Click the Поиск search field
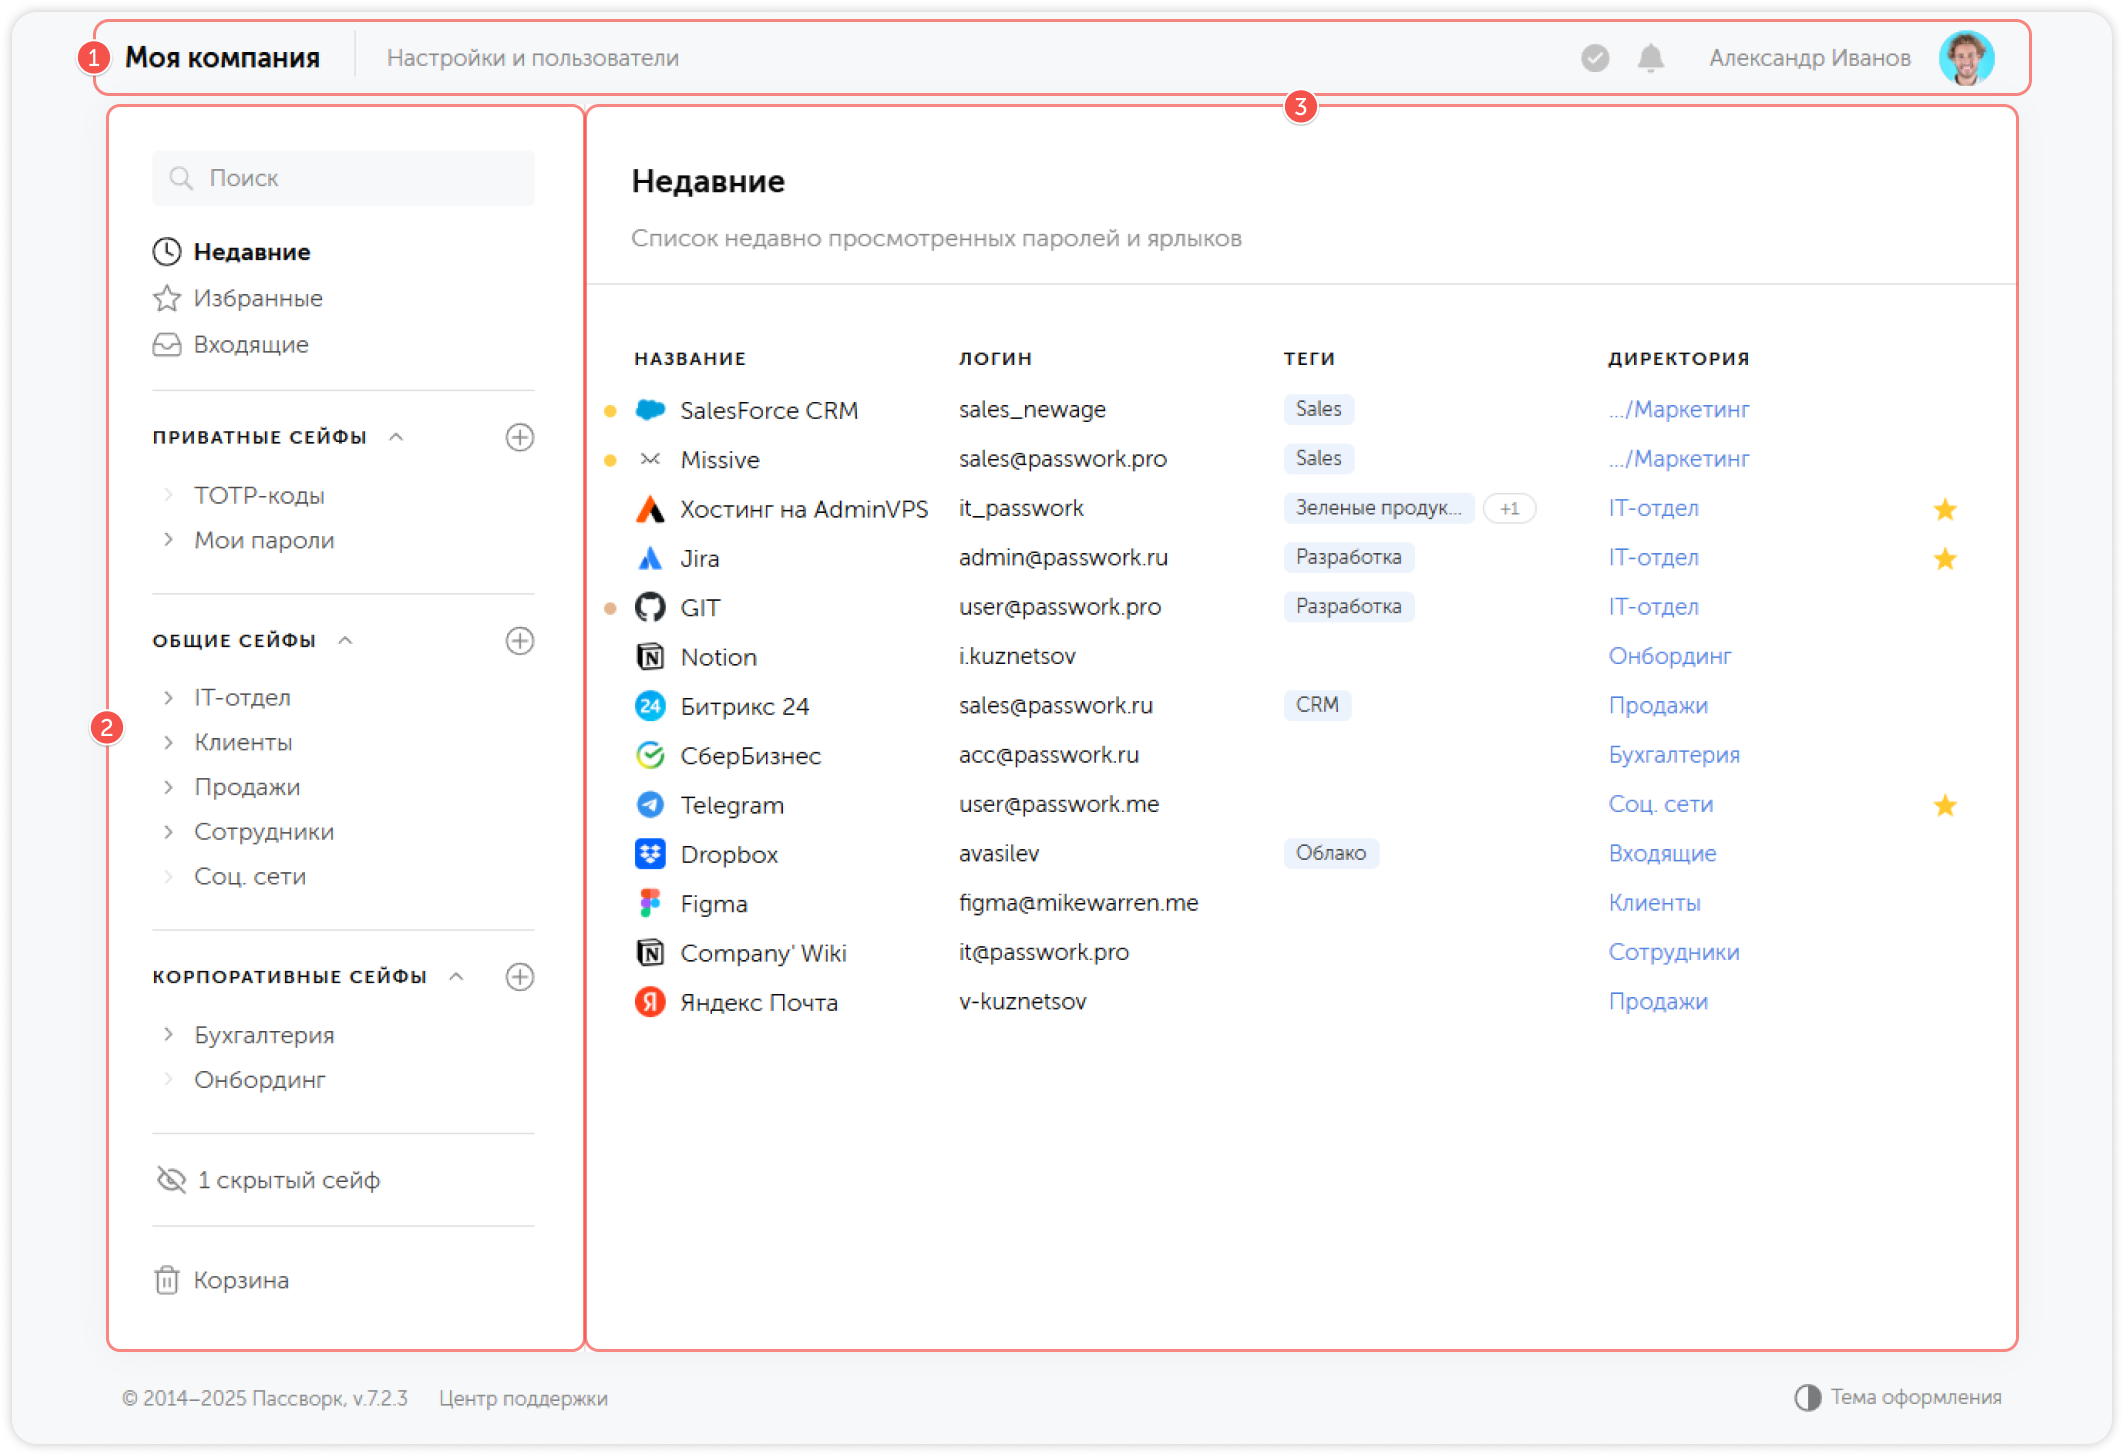Screen dimensions: 2124x1456 [343, 178]
